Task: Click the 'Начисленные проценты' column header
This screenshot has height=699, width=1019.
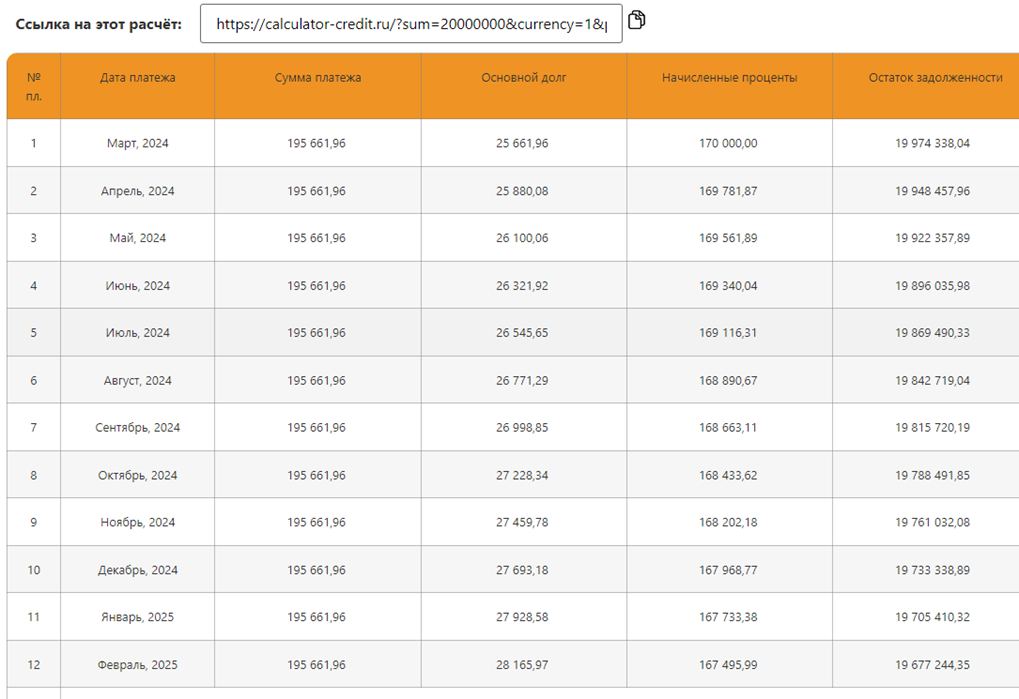Action: tap(729, 86)
